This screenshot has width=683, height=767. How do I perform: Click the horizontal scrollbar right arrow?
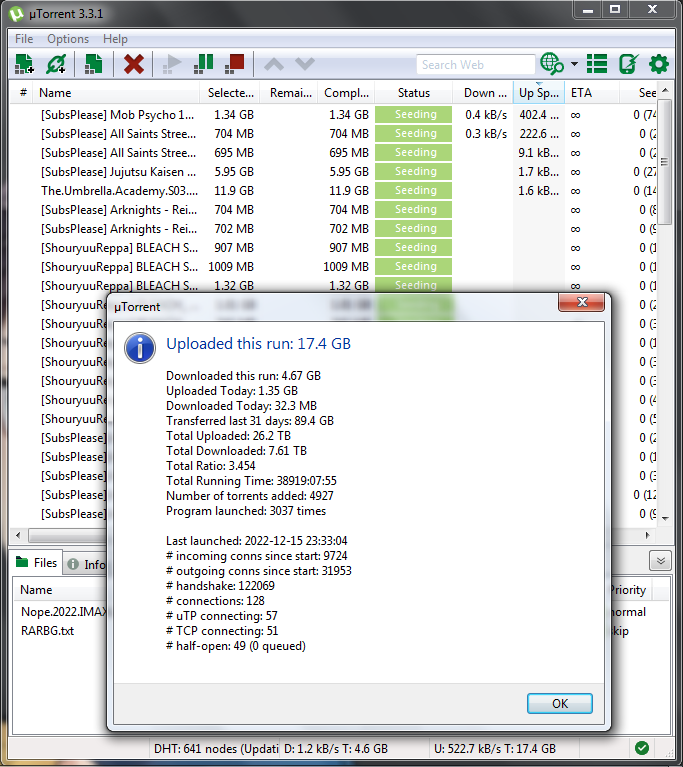648,535
